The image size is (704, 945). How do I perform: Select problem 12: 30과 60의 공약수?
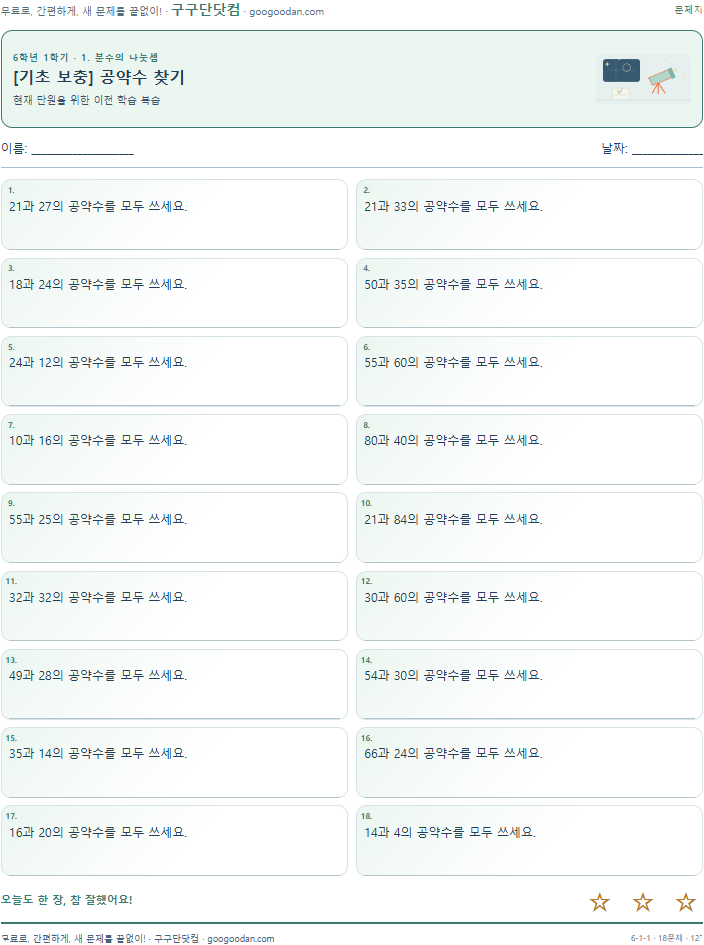coord(529,606)
